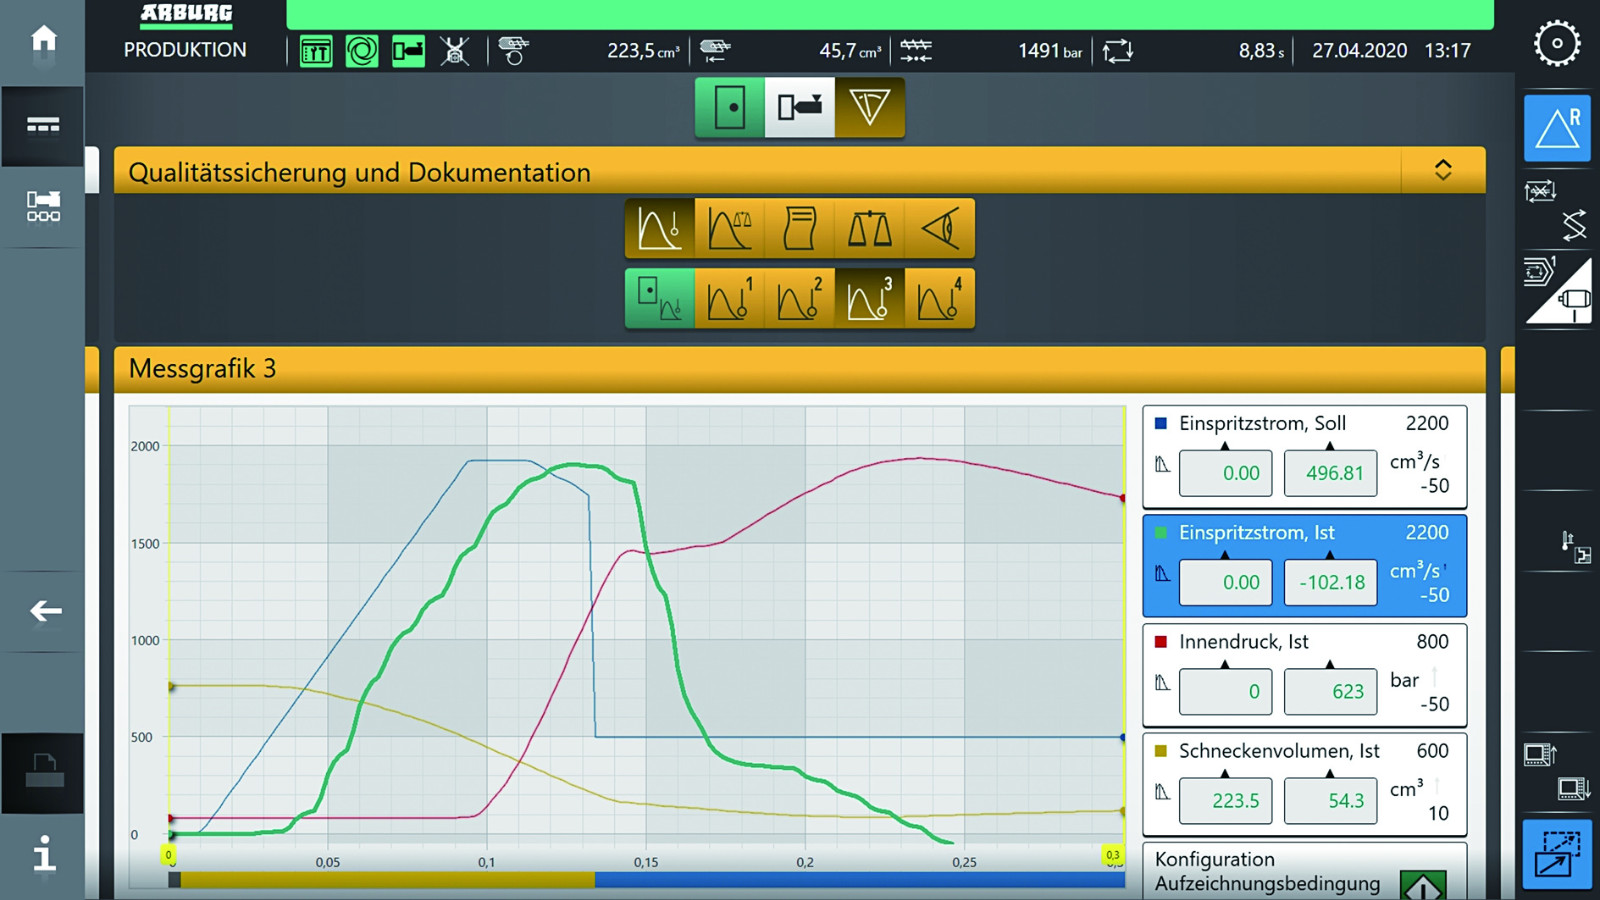Click the Innendruck 0 value field
Viewport: 1600px width, 900px height.
click(x=1225, y=691)
